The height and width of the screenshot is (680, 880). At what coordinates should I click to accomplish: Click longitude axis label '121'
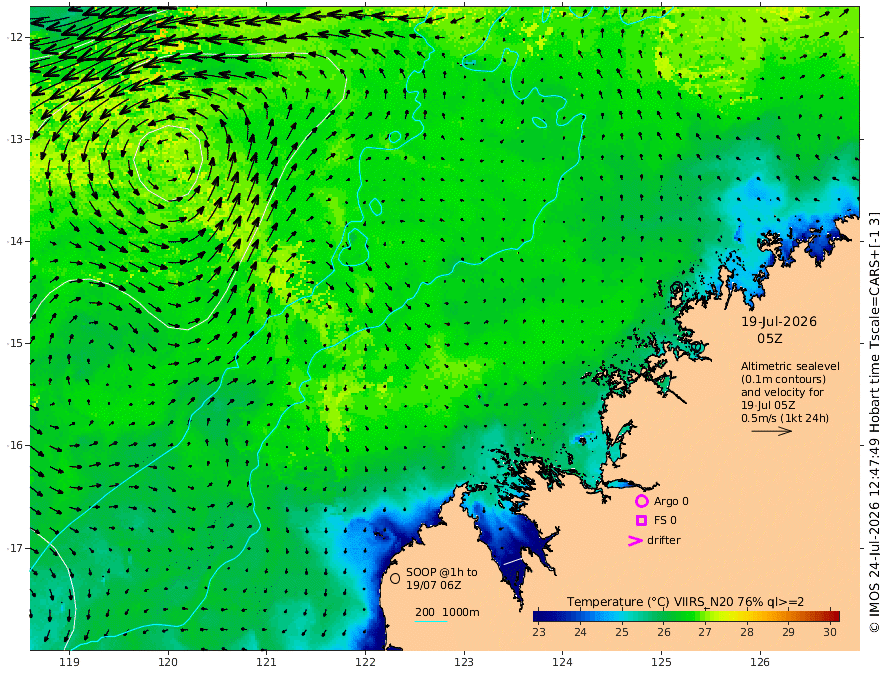267,662
